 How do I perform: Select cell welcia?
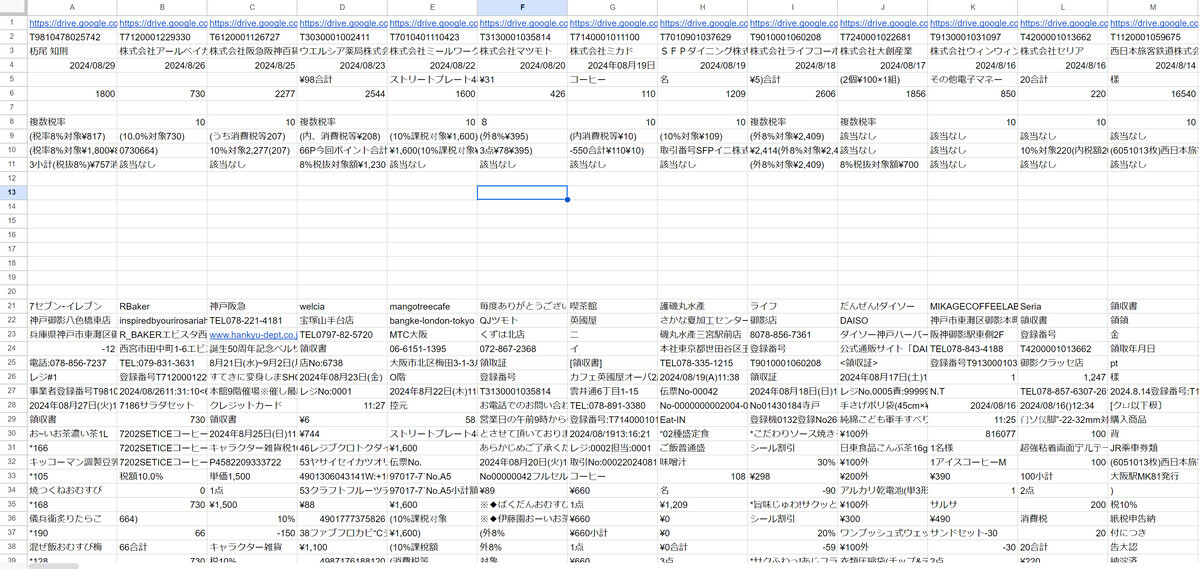[342, 305]
